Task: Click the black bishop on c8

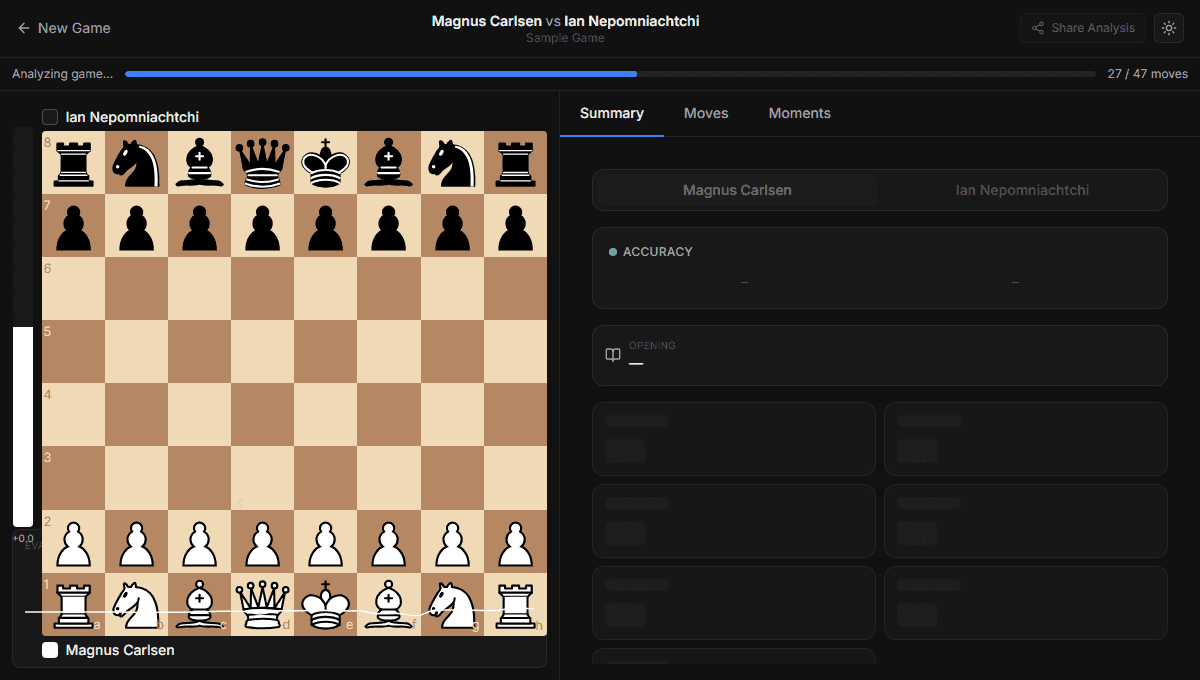Action: click(199, 162)
